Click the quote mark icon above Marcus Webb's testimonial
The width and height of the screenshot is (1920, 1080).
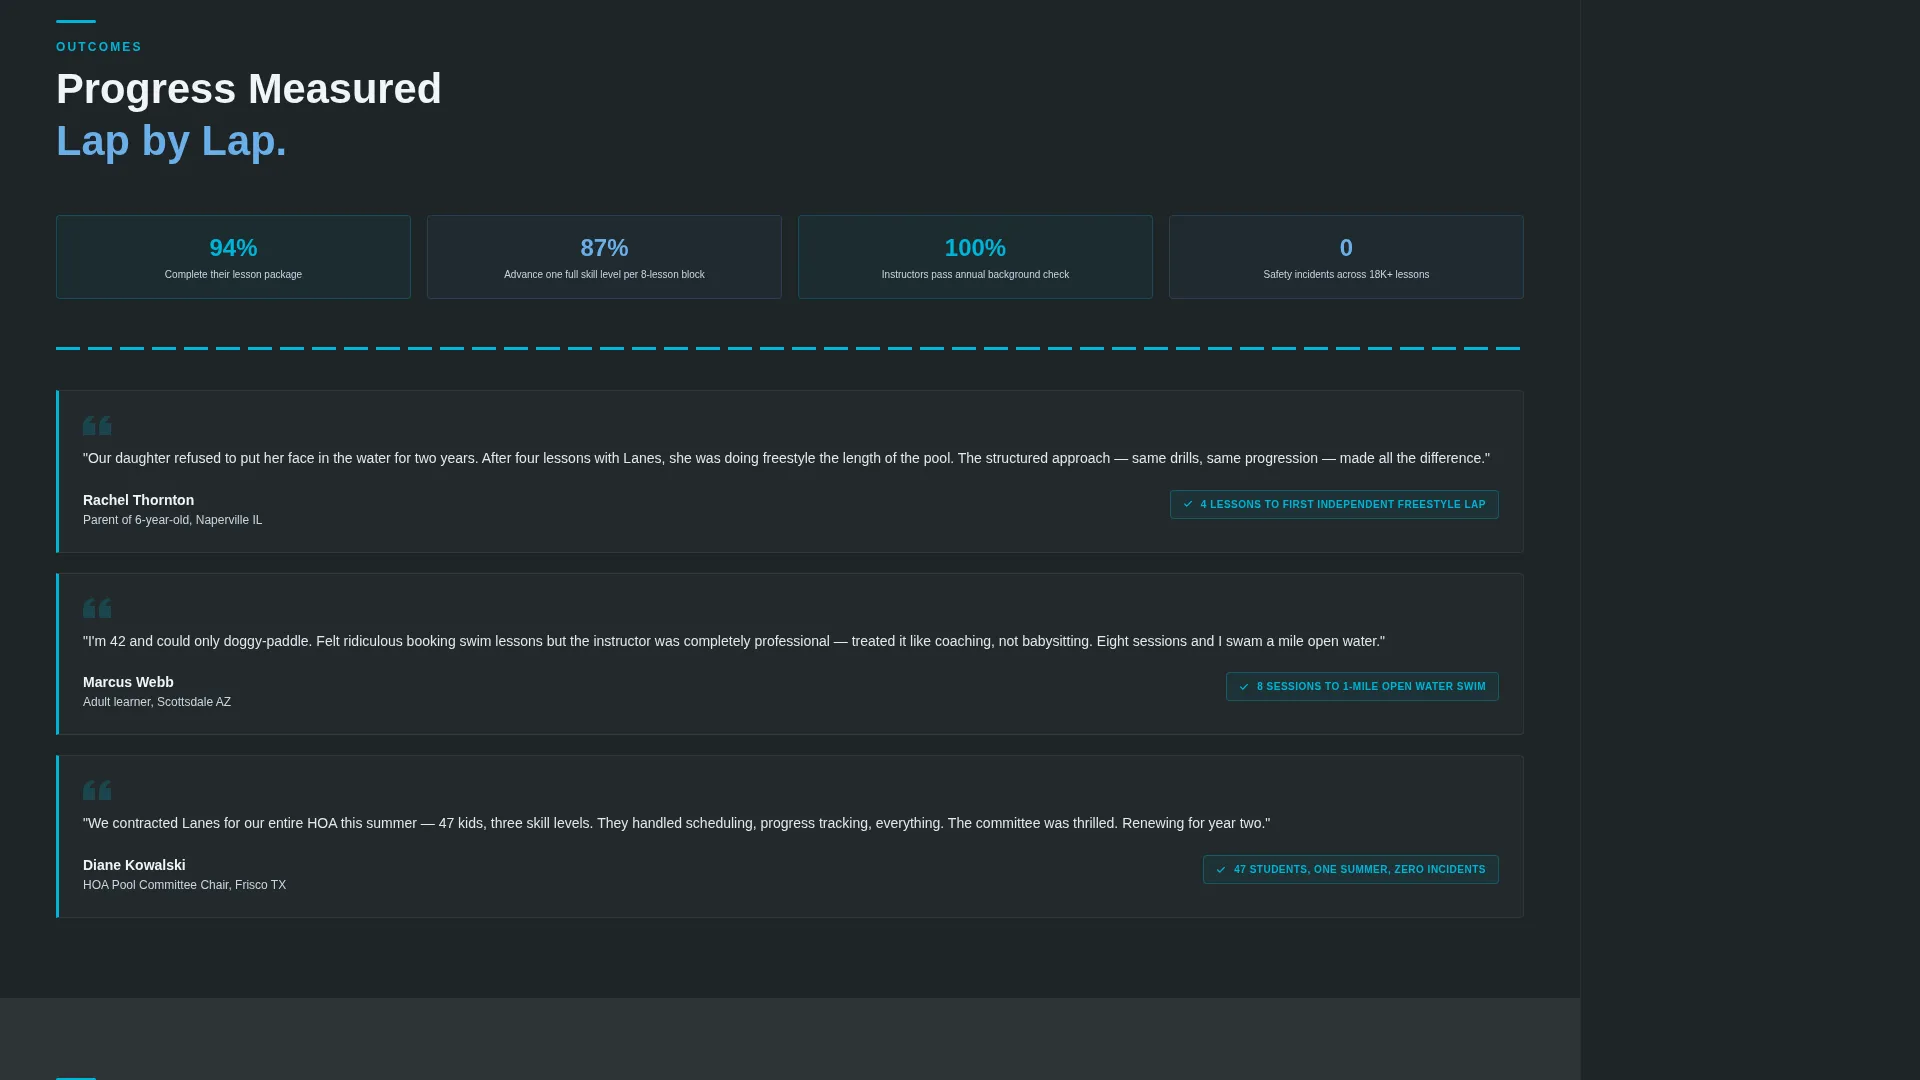[x=97, y=608]
